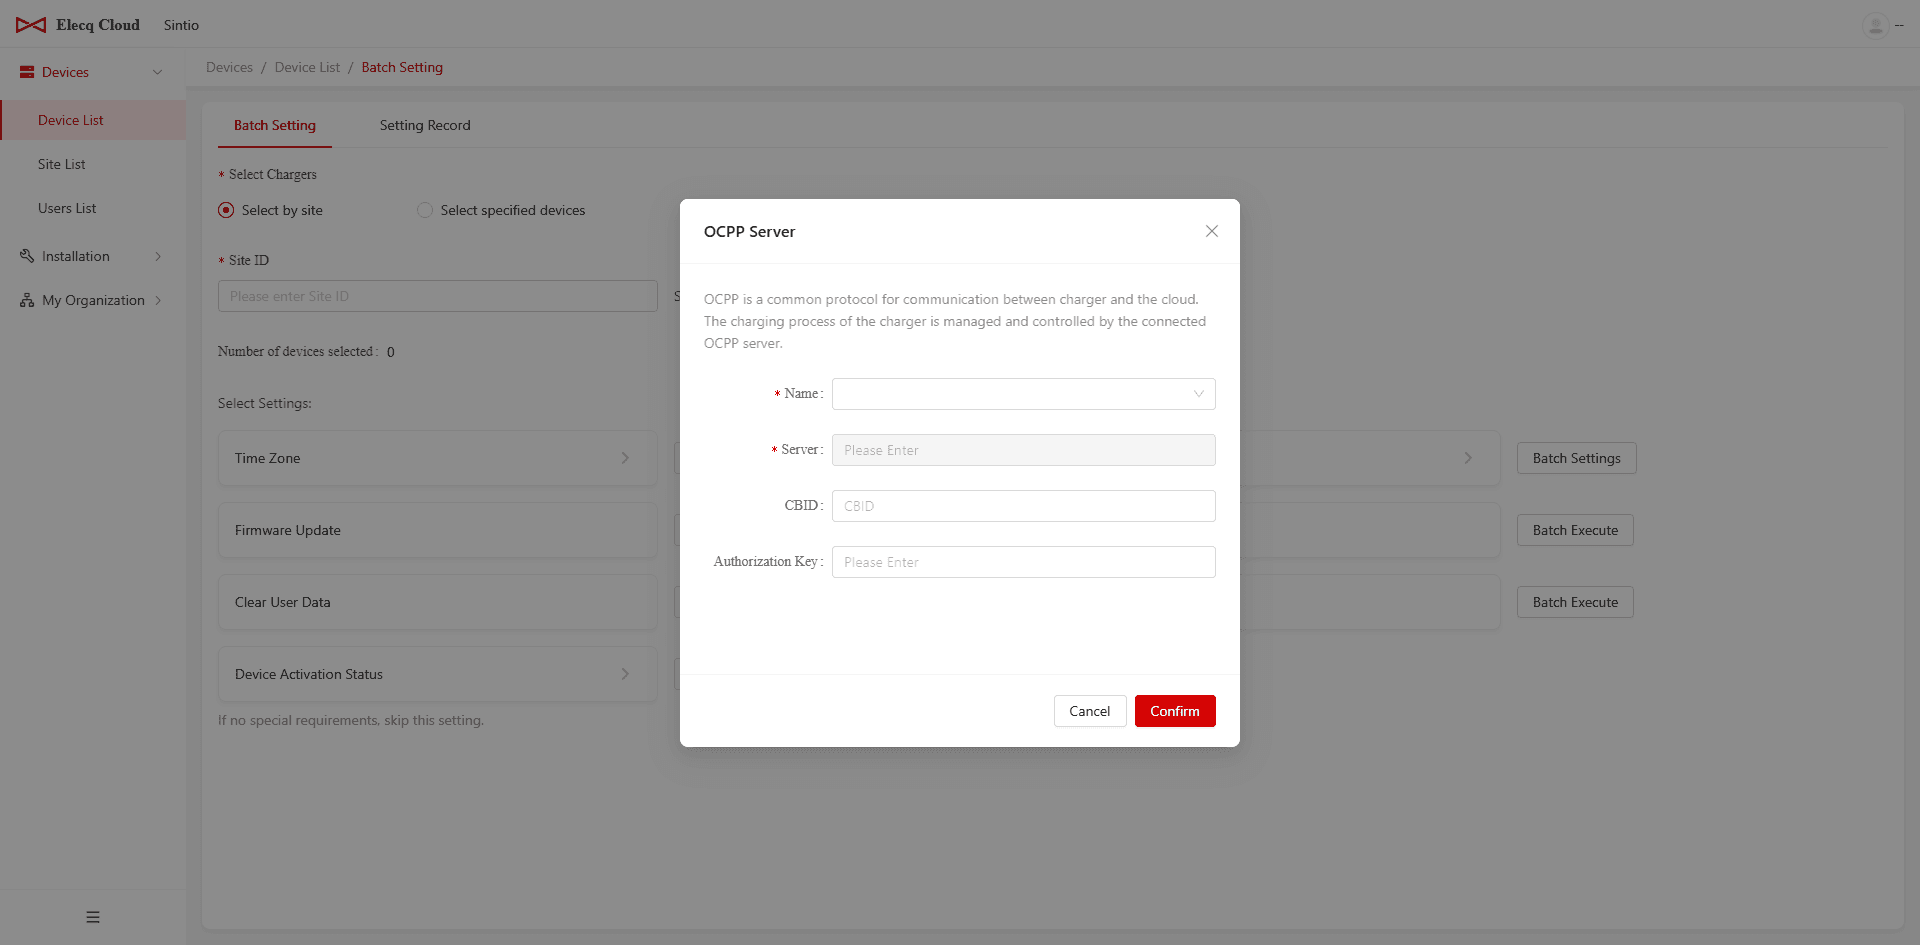Focus the Authorization Key input field
This screenshot has width=1920, height=945.
(1023, 562)
